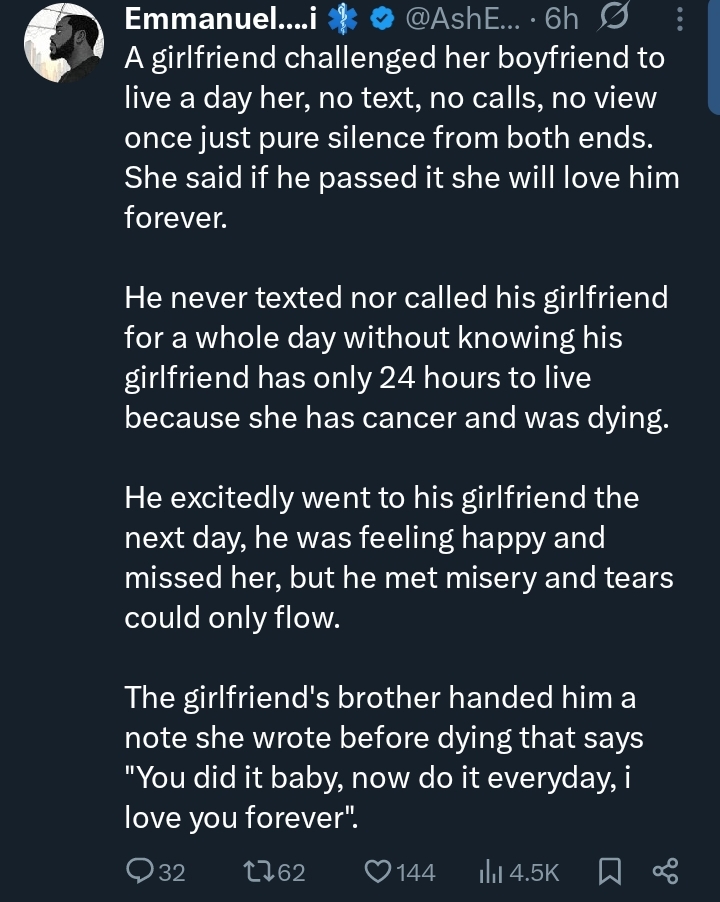Click the 32 replies count
Screen dimensions: 720x902
pos(172,873)
